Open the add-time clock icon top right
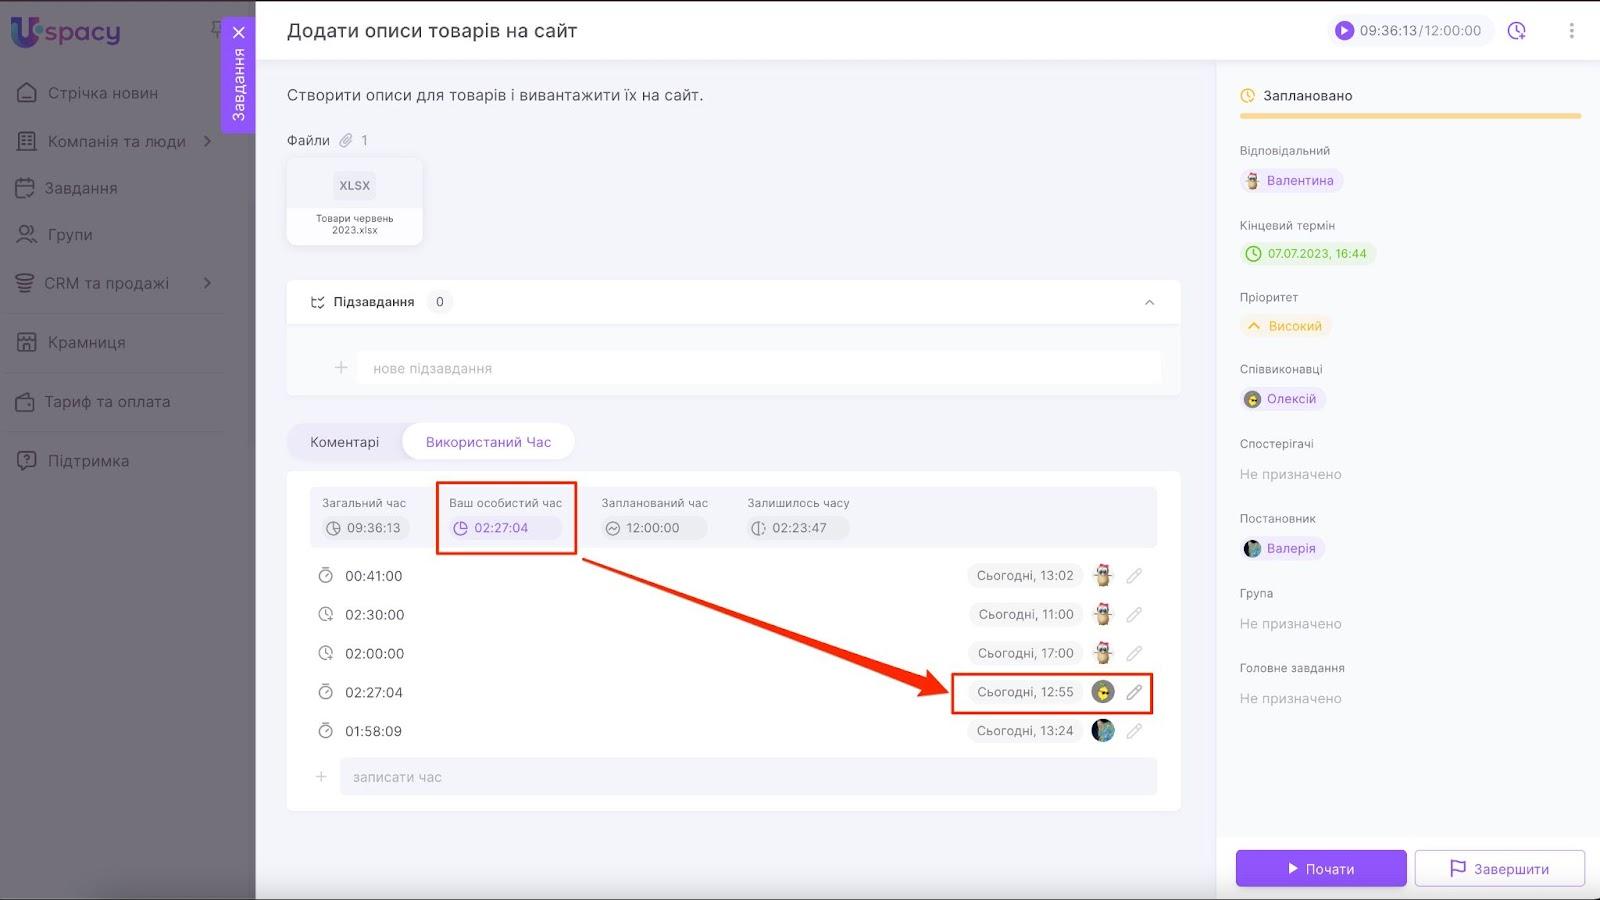Viewport: 1600px width, 900px height. coord(1516,31)
